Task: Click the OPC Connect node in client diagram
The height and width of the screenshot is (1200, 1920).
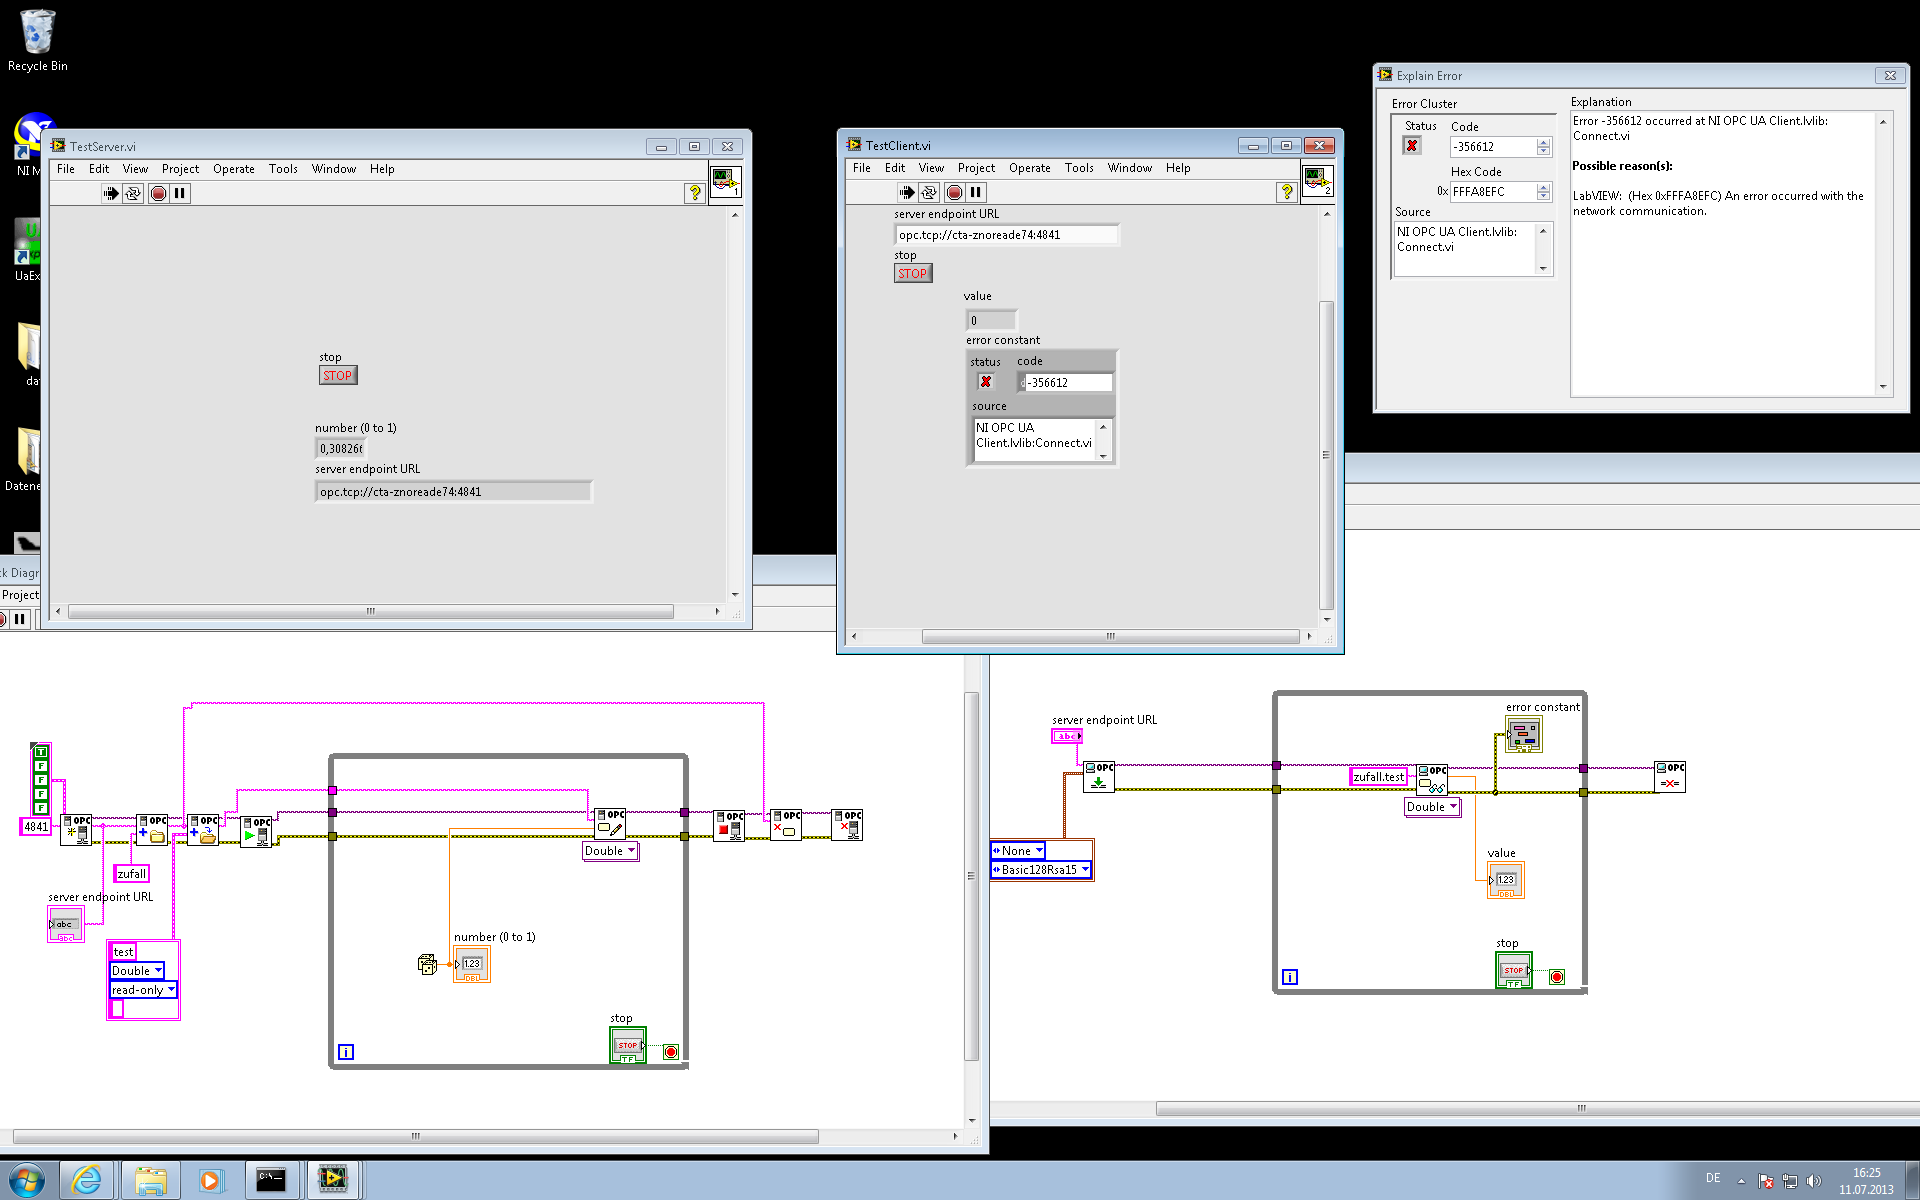Action: [x=1099, y=777]
